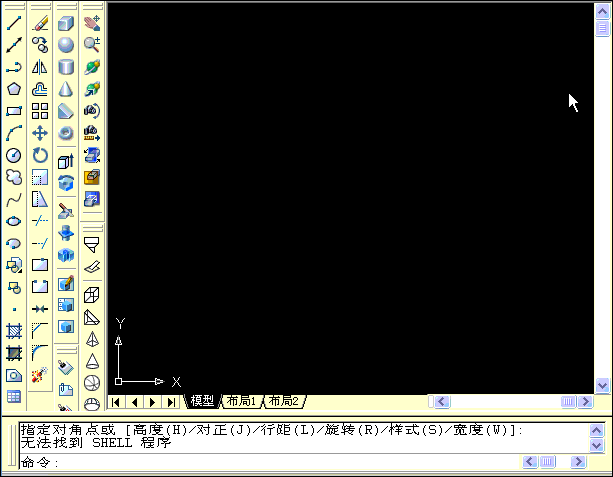Image resolution: width=613 pixels, height=477 pixels.
Task: Click the drawing area vertical scroll up arrow
Action: click(602, 12)
